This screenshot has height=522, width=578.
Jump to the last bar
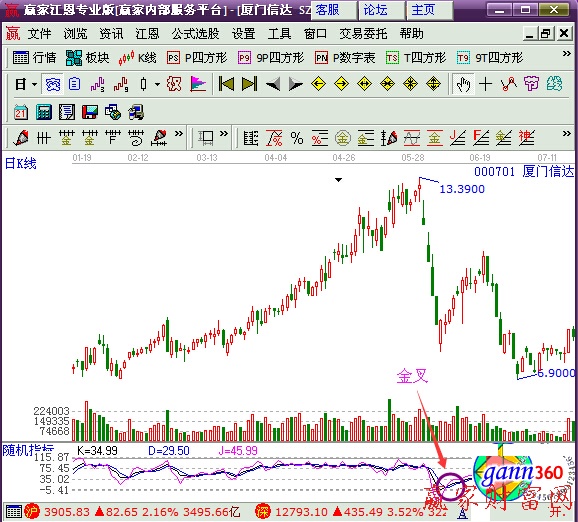coord(249,84)
